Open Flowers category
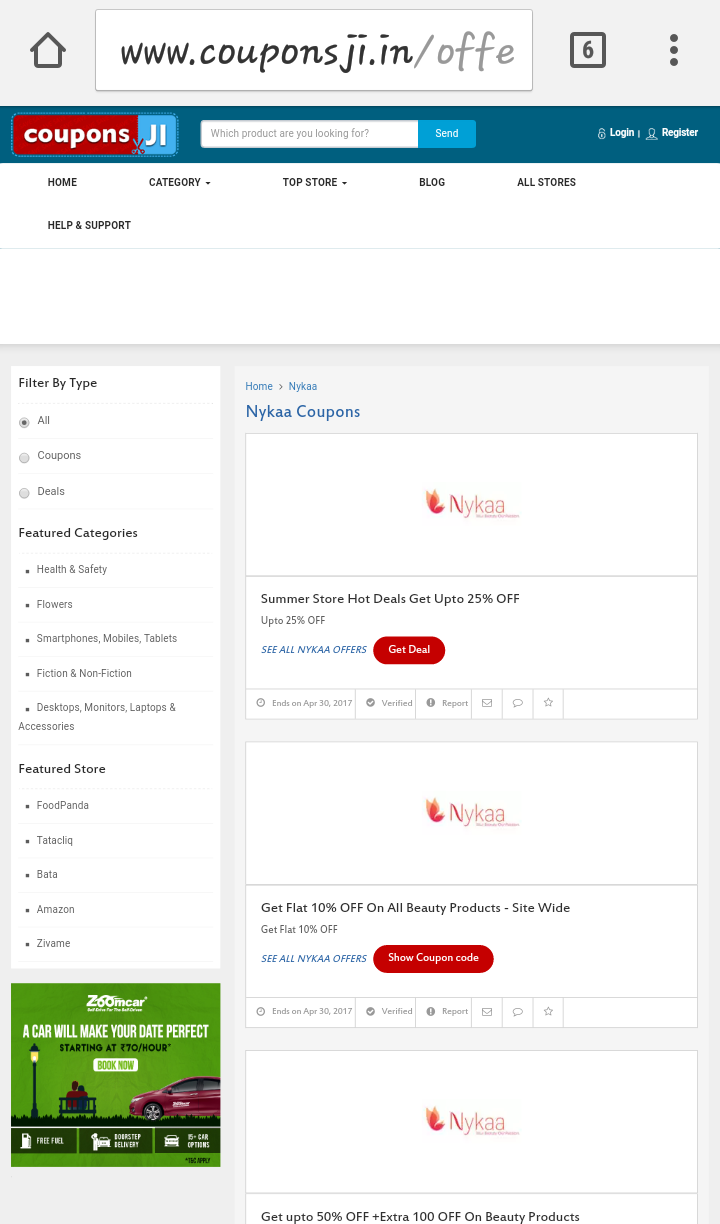This screenshot has height=1224, width=720. tap(55, 605)
